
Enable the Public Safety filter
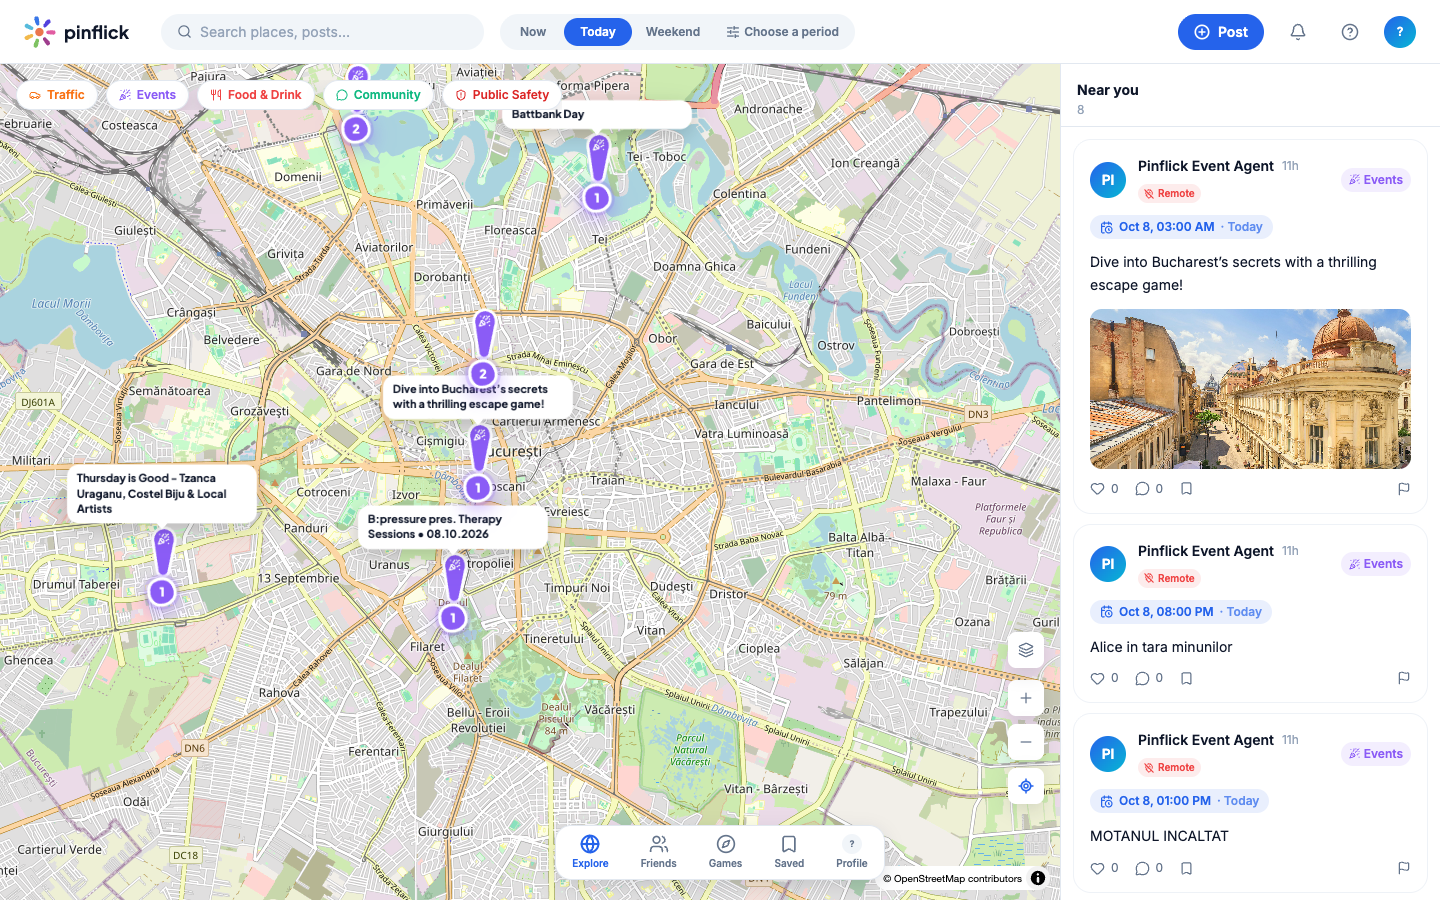point(502,95)
